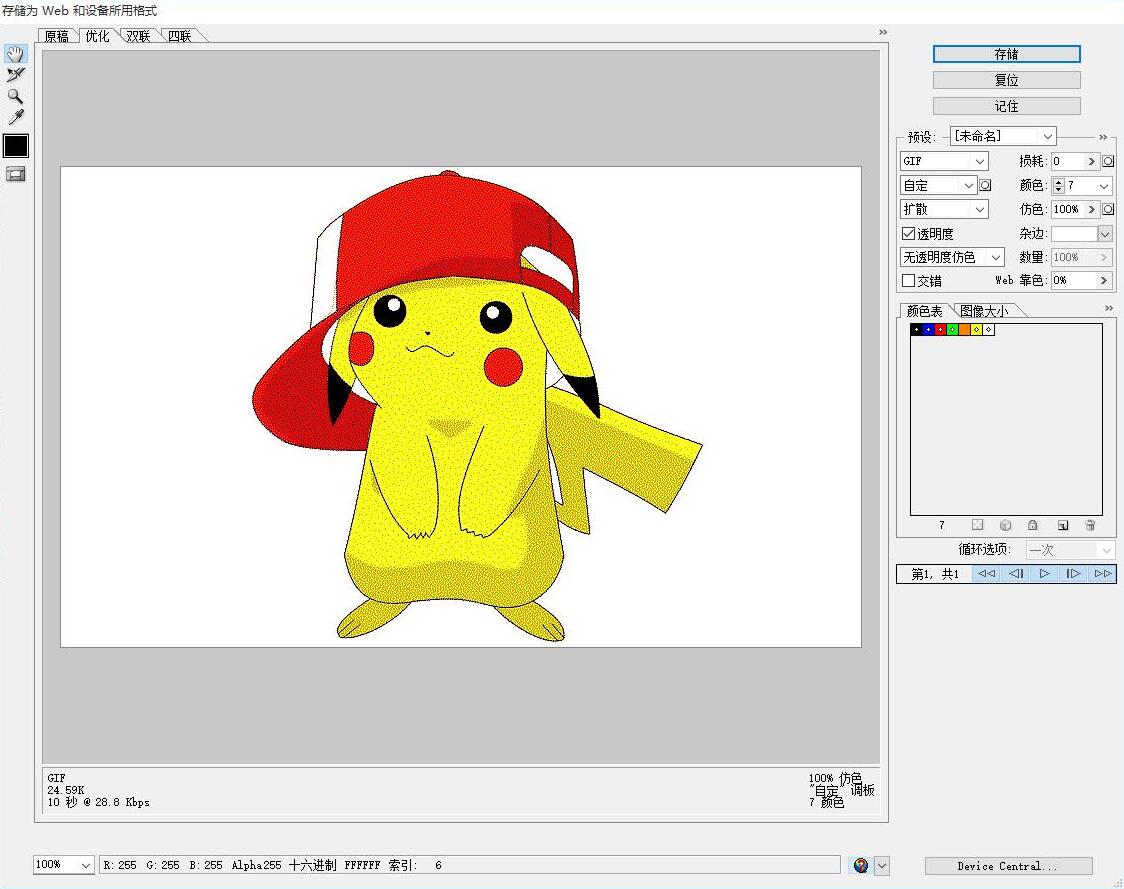Select the Zoom magnifier tool
1124x889 pixels.
coord(15,96)
